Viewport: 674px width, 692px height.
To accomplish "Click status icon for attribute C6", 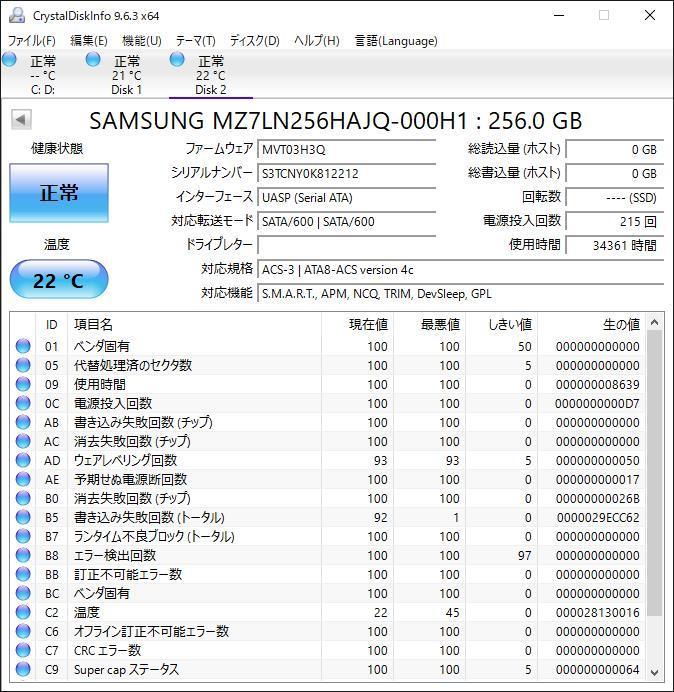I will [23, 631].
